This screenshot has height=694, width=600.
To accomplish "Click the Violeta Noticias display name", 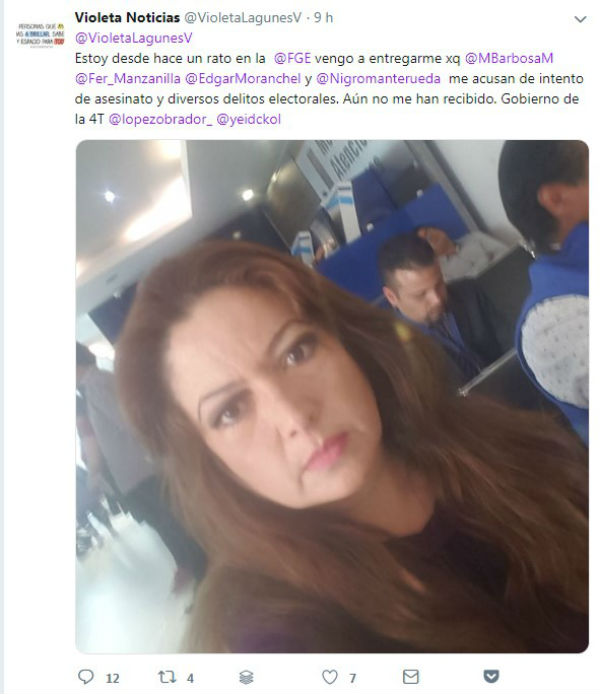I will coord(127,18).
